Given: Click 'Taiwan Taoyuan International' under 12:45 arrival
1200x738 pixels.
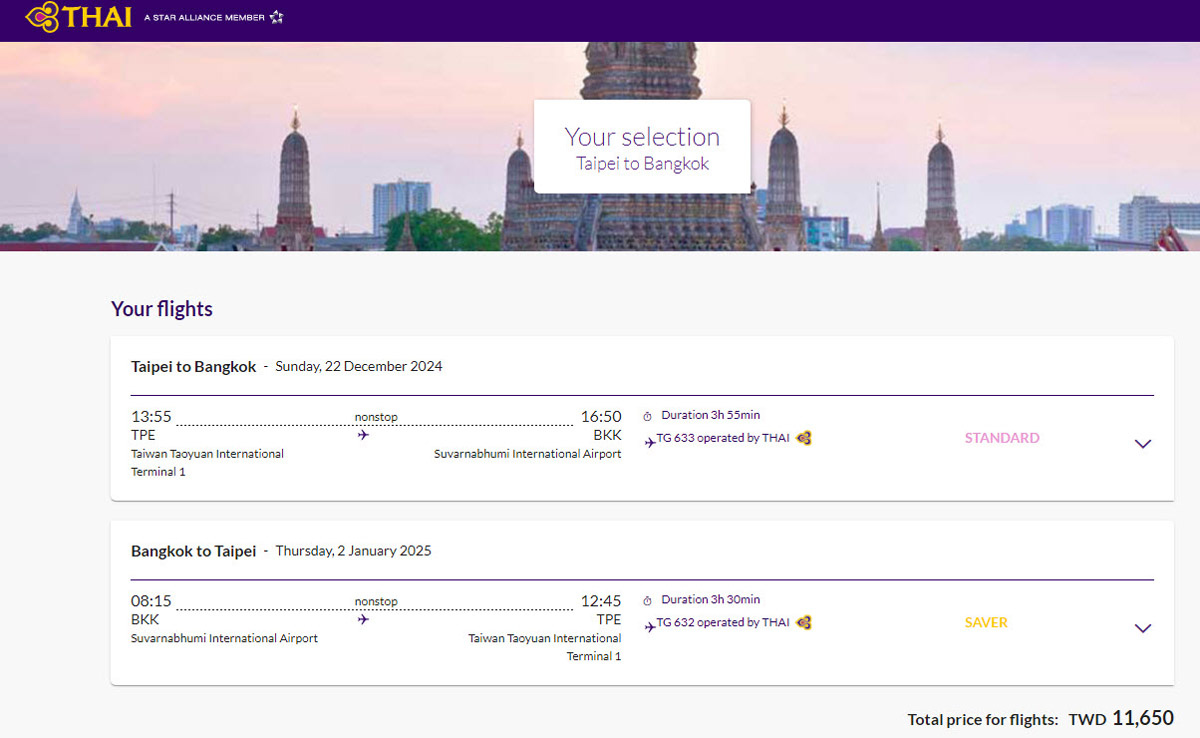Looking at the screenshot, I should 545,638.
